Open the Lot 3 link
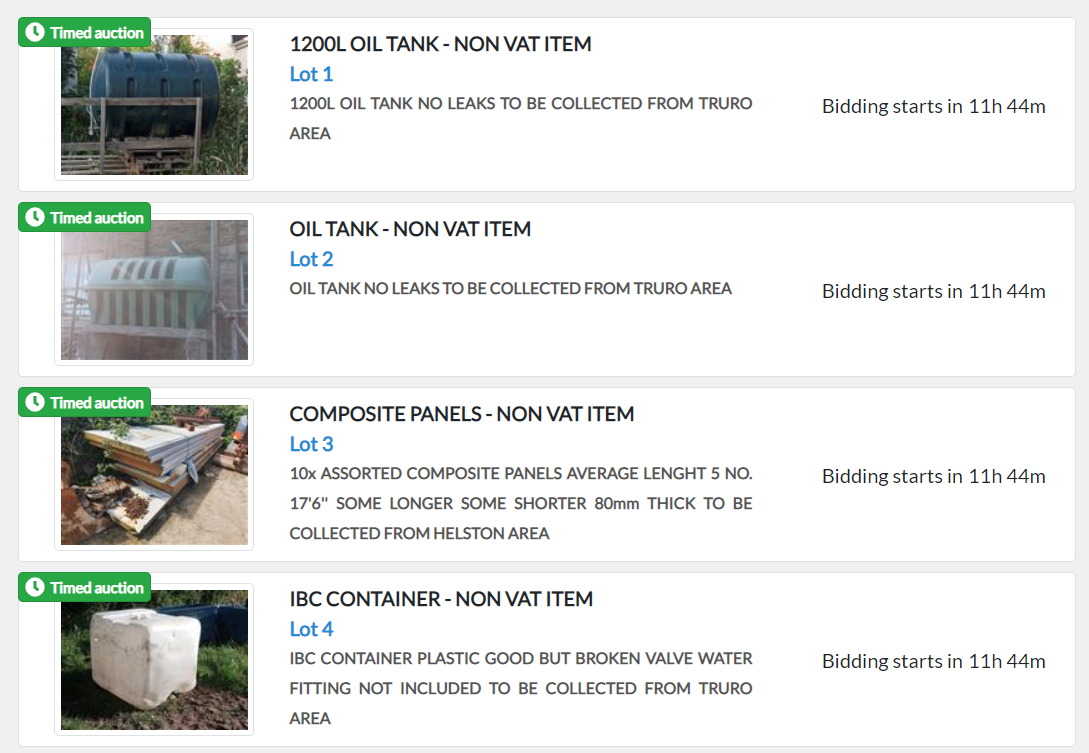 pos(311,444)
